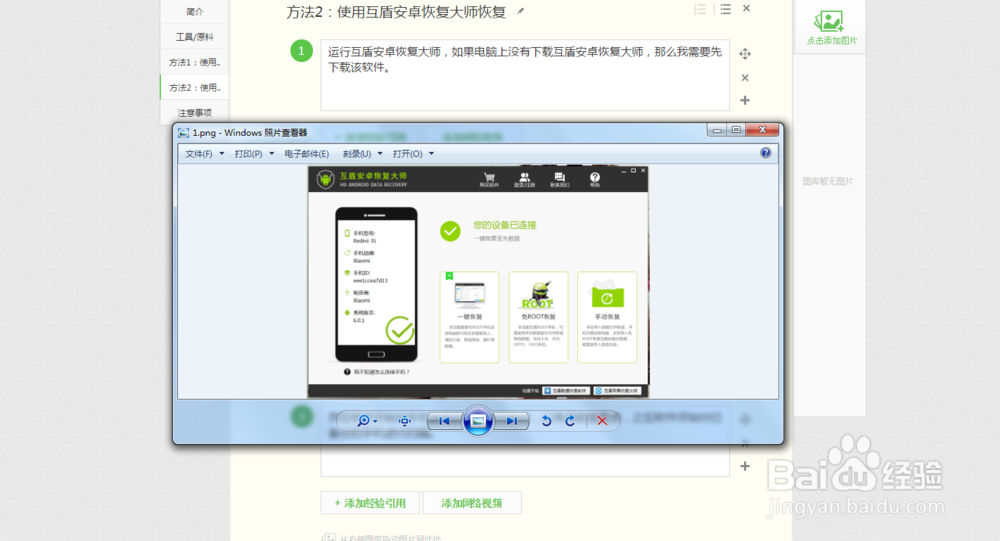Click the 点击添加图片 image icon

[829, 22]
